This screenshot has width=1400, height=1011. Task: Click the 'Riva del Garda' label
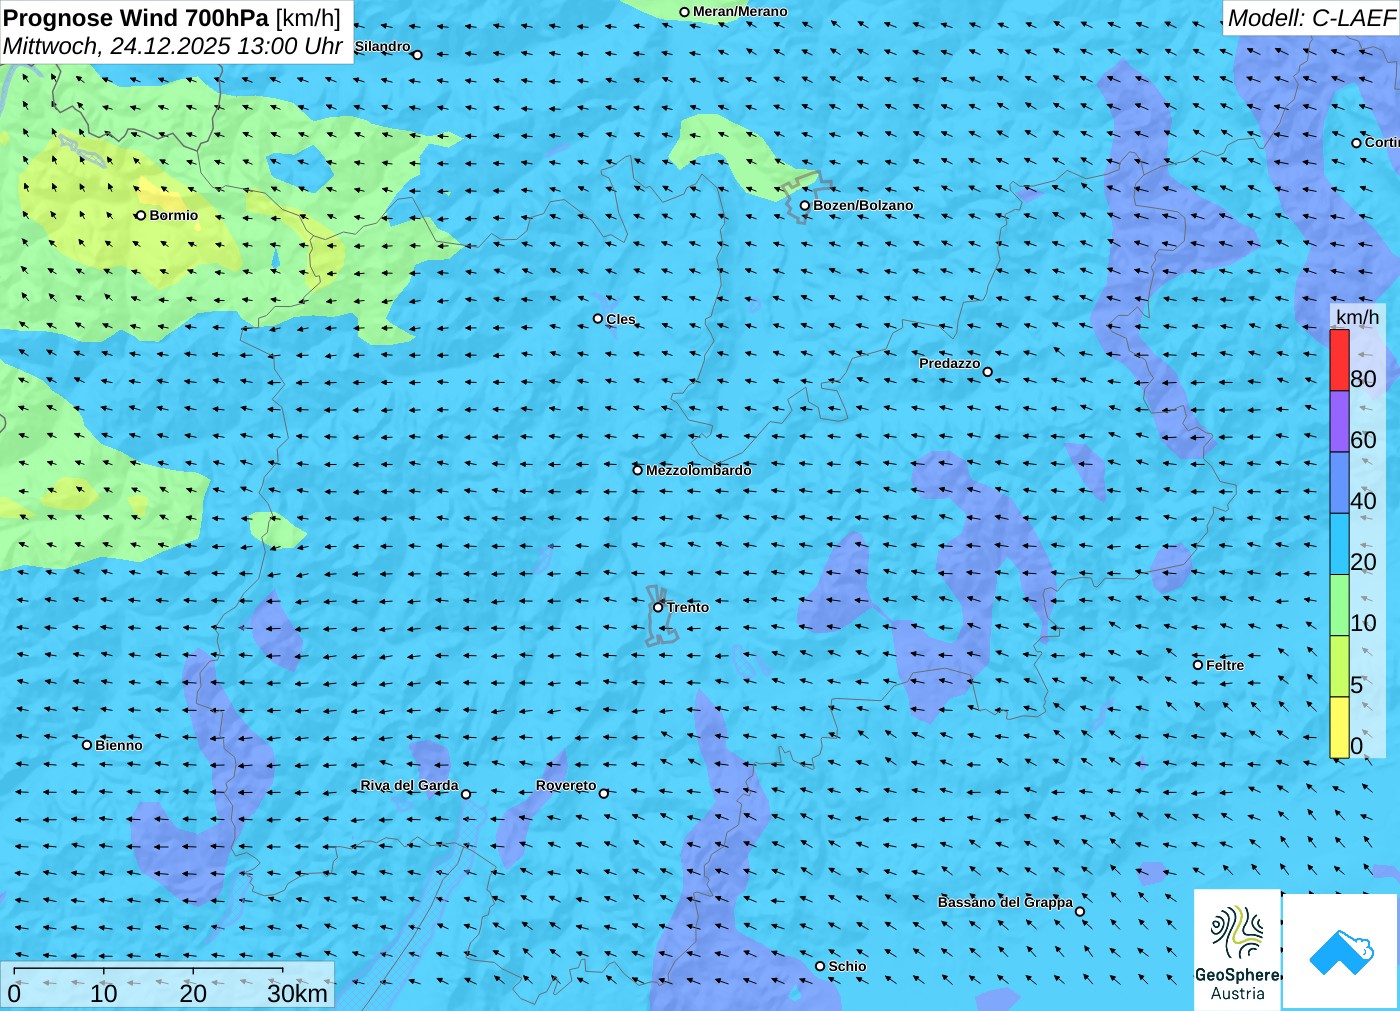[x=410, y=785]
